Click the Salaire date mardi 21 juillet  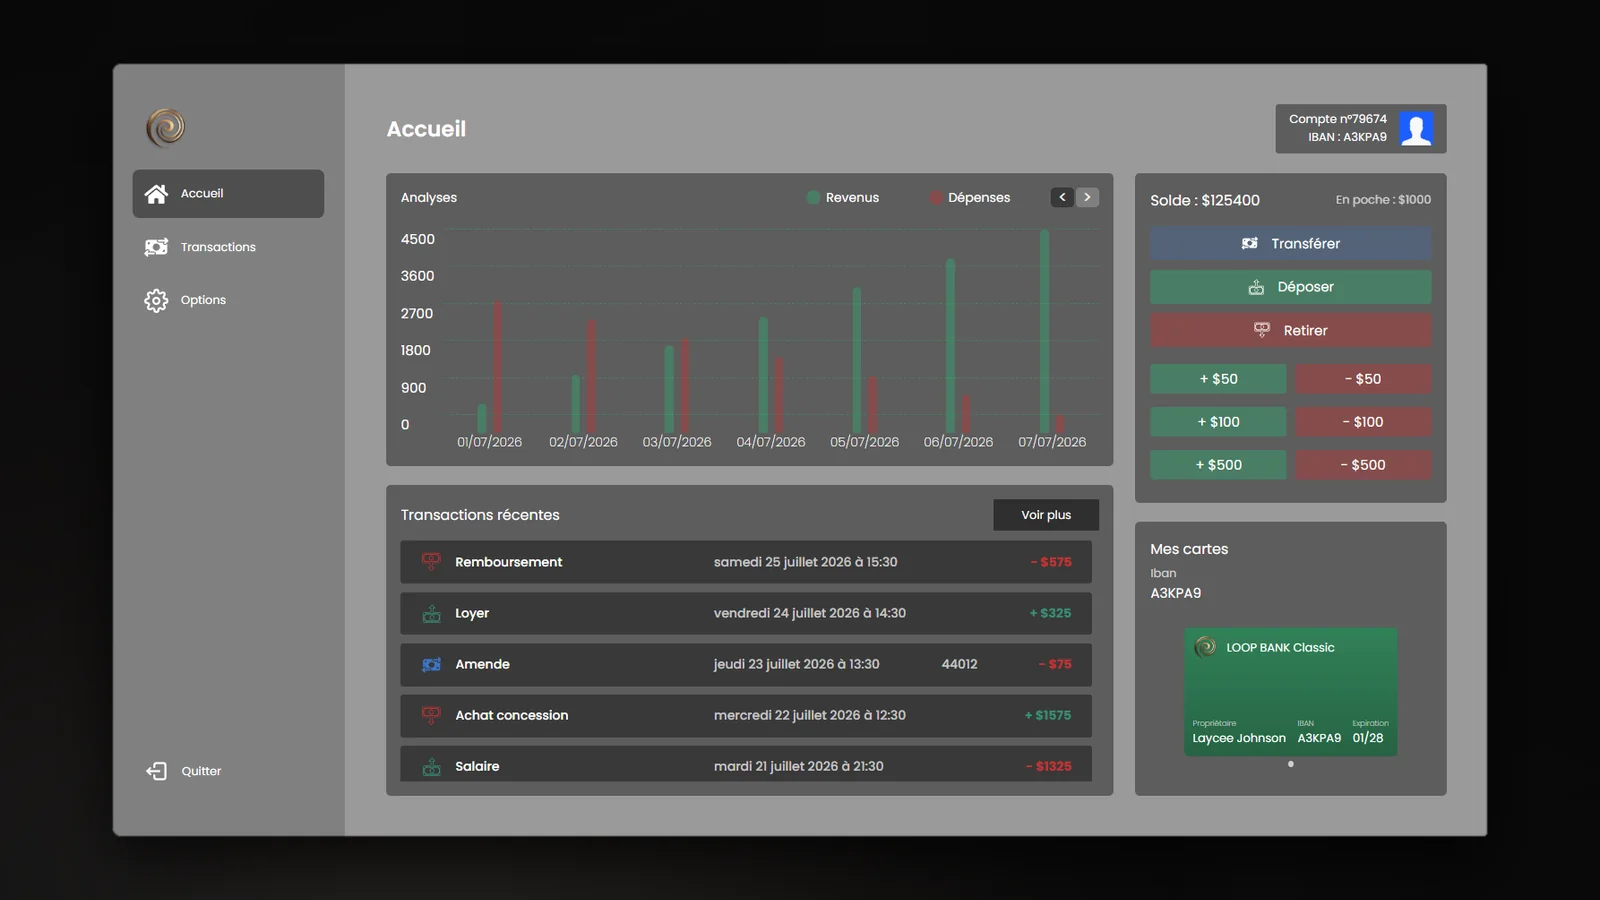[x=798, y=766]
